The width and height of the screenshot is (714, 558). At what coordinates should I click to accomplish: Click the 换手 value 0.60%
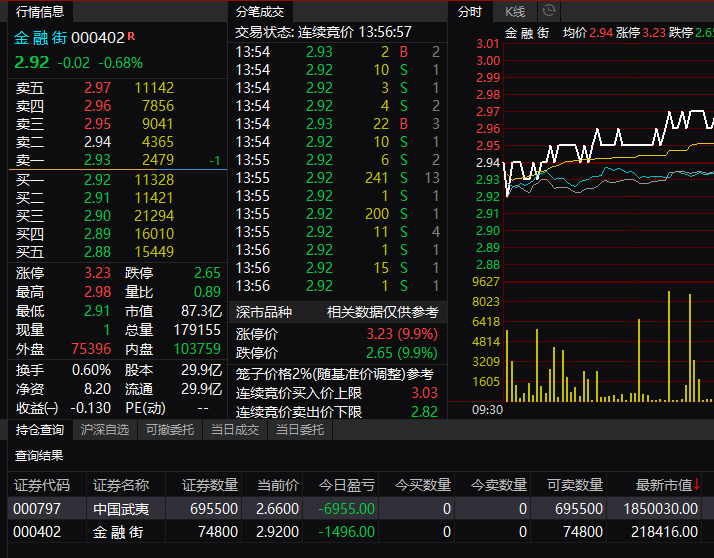pyautogui.click(x=91, y=370)
